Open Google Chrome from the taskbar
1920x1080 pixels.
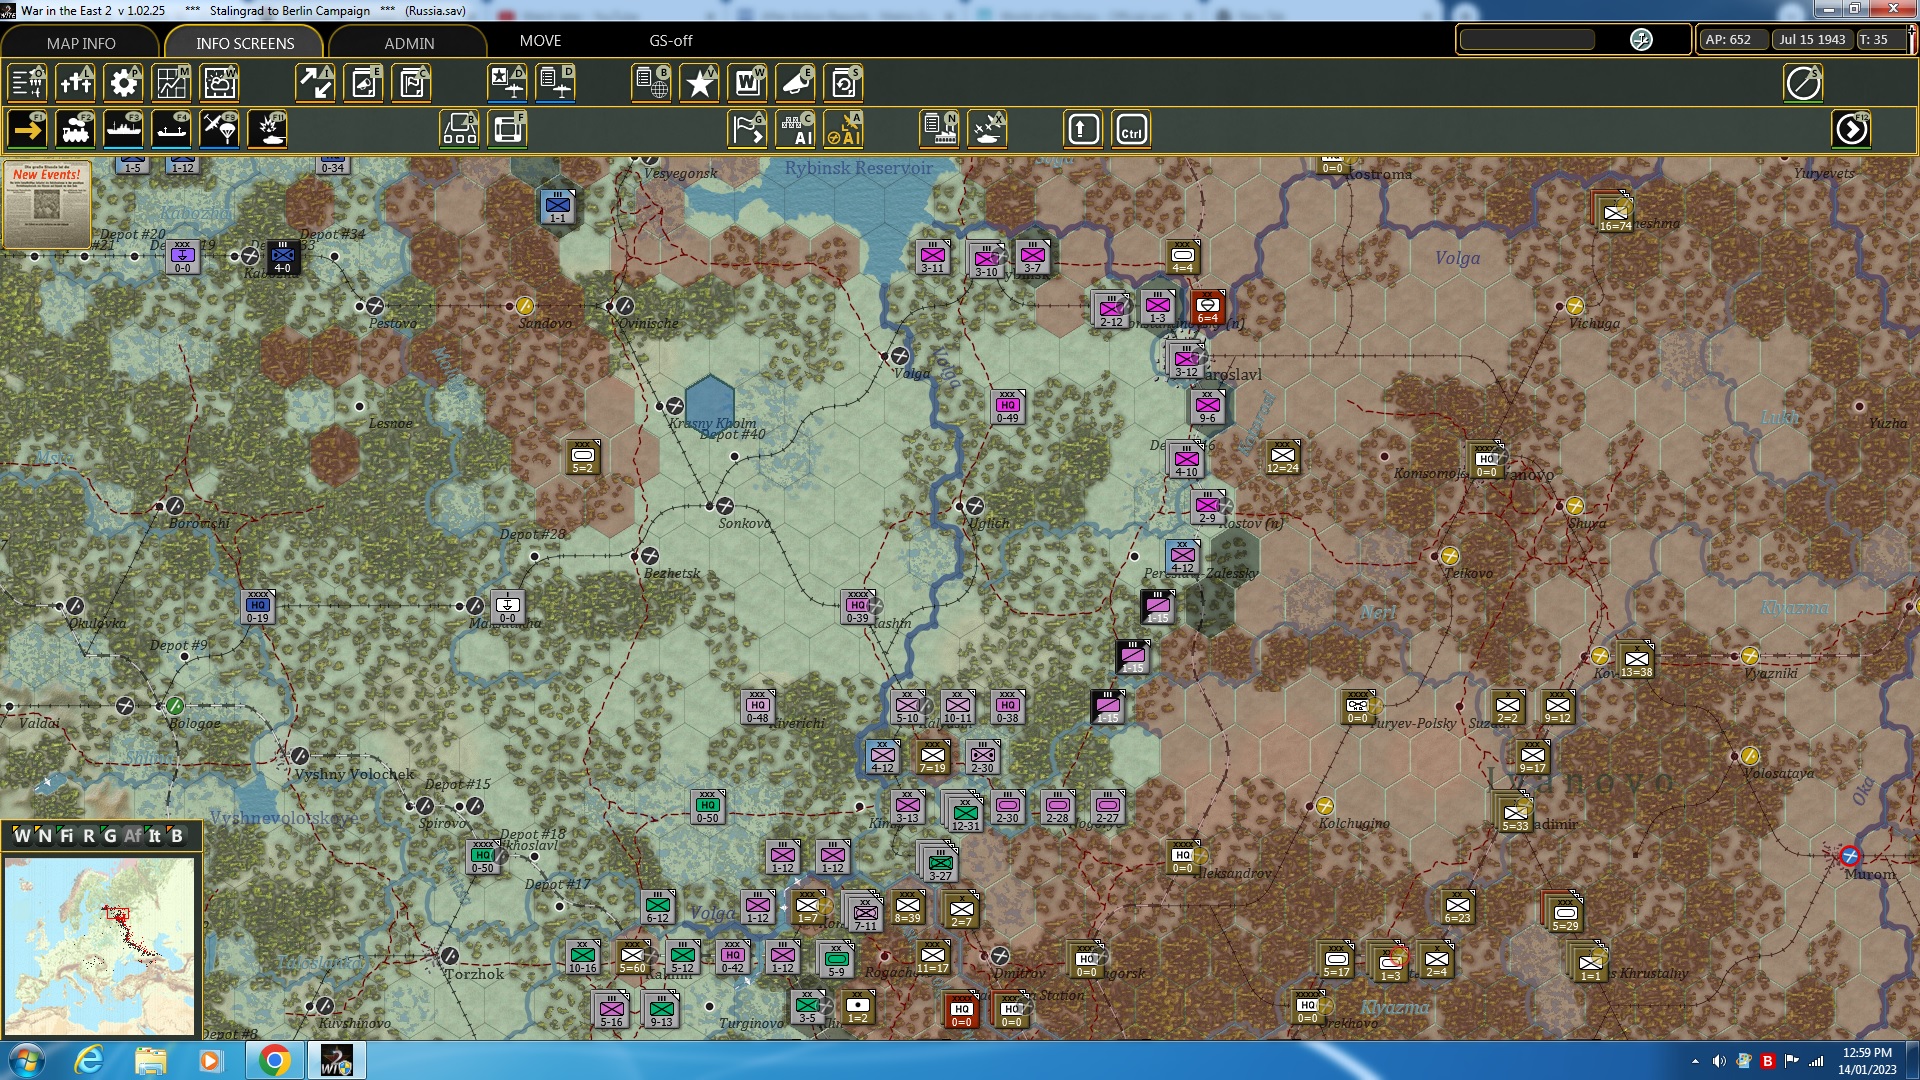pos(274,1060)
